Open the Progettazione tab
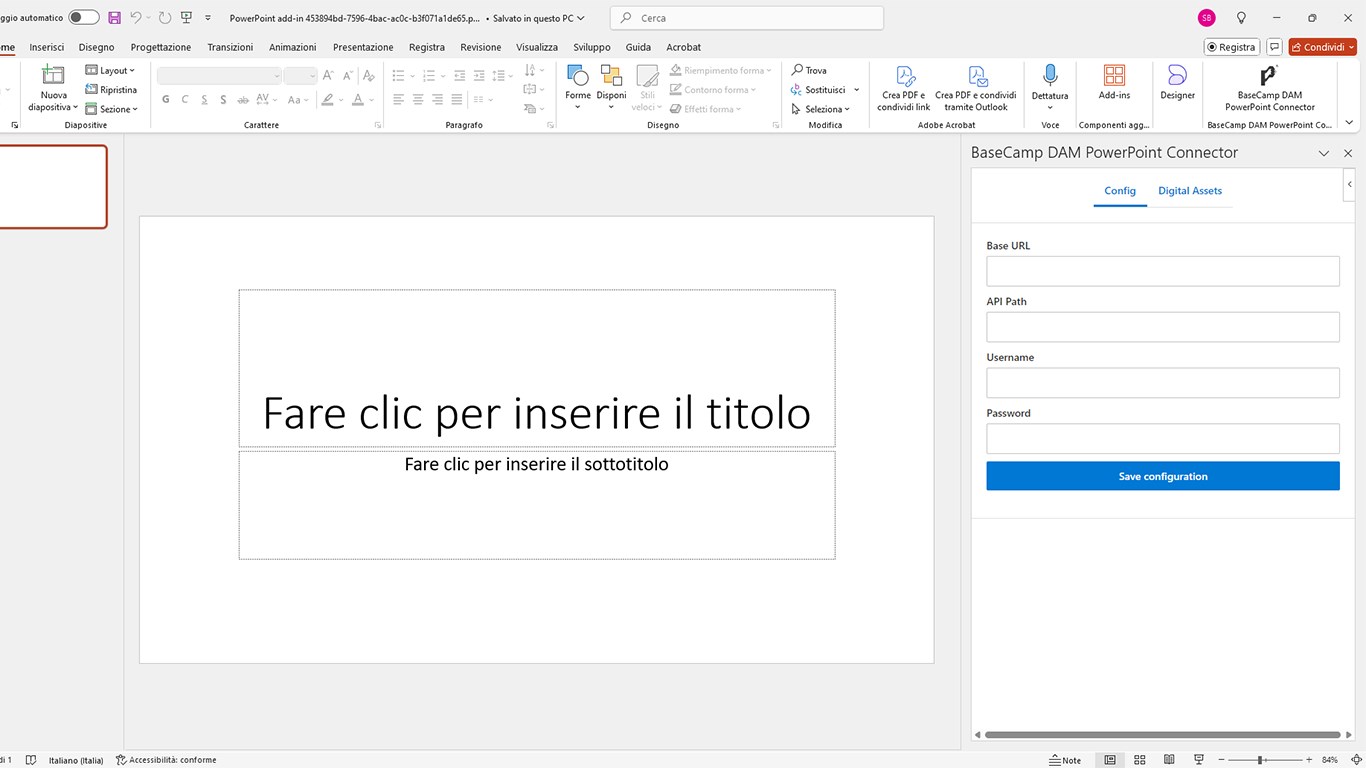 click(x=161, y=47)
